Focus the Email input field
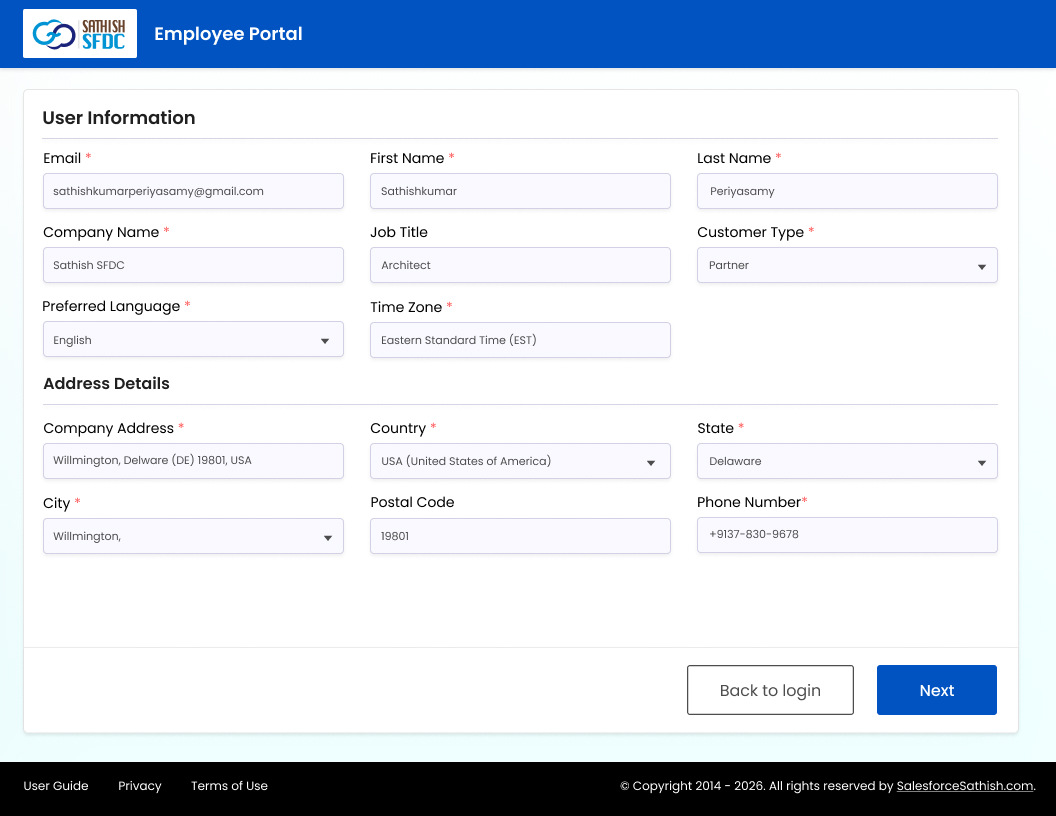Image resolution: width=1056 pixels, height=816 pixels. point(193,191)
